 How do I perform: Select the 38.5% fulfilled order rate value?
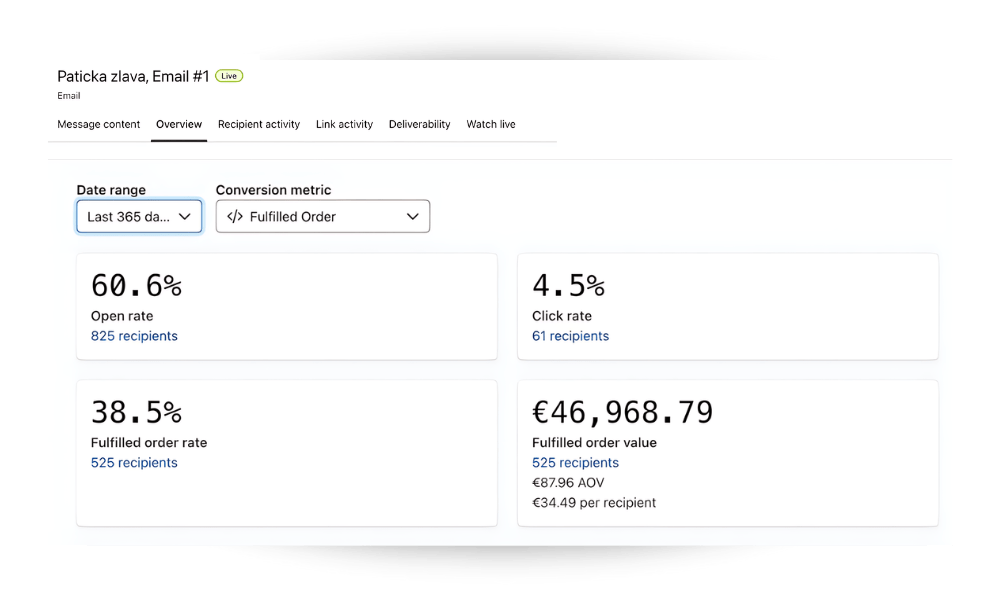click(136, 412)
